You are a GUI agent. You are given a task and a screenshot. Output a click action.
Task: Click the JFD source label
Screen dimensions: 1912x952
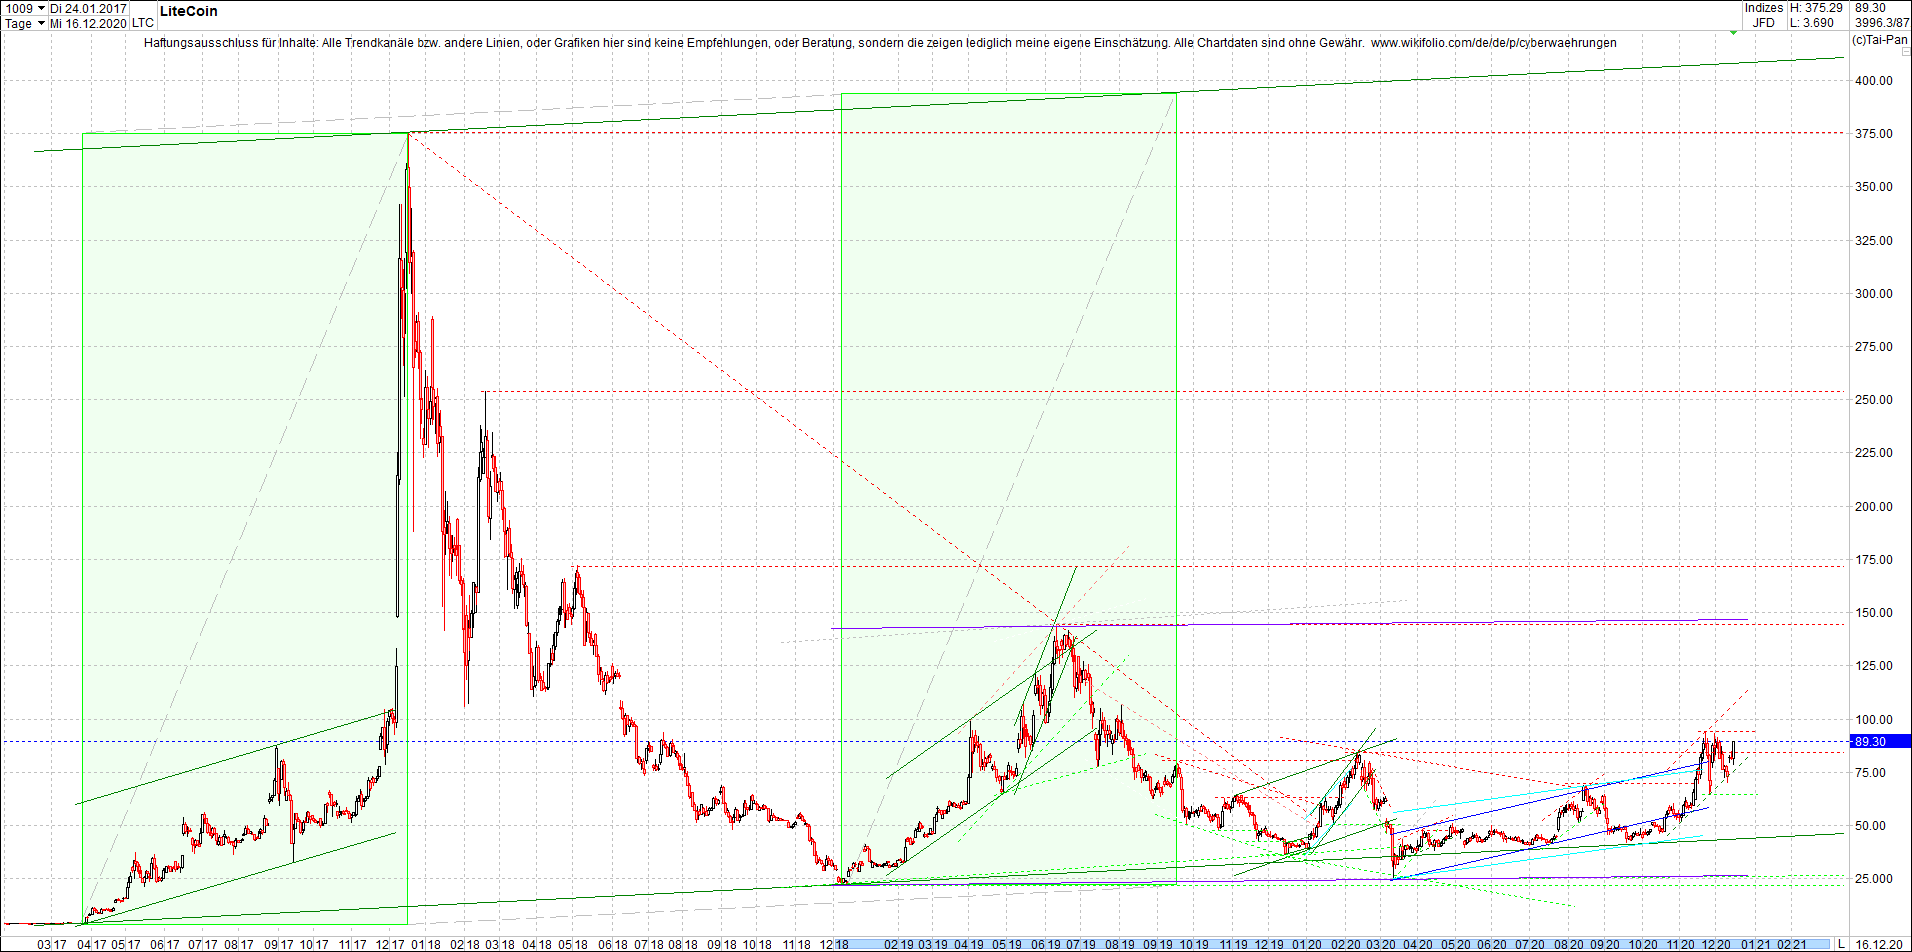point(1764,23)
